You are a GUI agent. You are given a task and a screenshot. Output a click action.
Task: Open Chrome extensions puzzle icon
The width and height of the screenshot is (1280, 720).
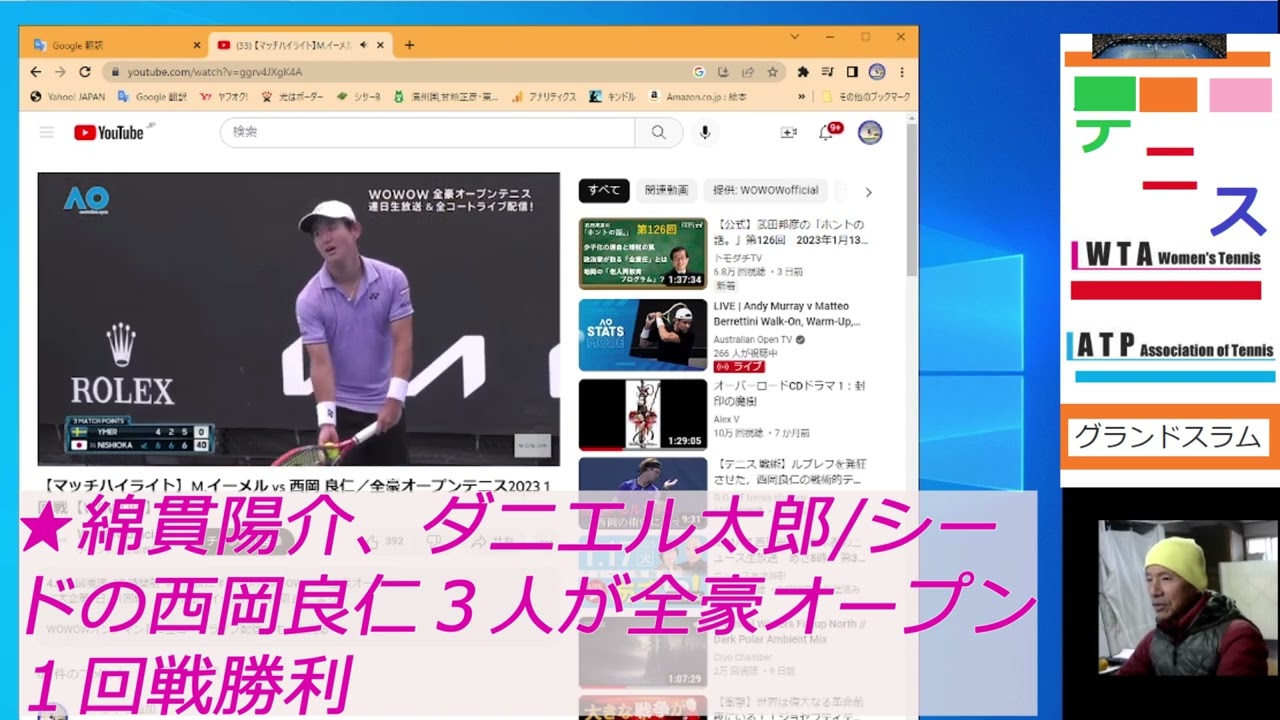[x=802, y=72]
